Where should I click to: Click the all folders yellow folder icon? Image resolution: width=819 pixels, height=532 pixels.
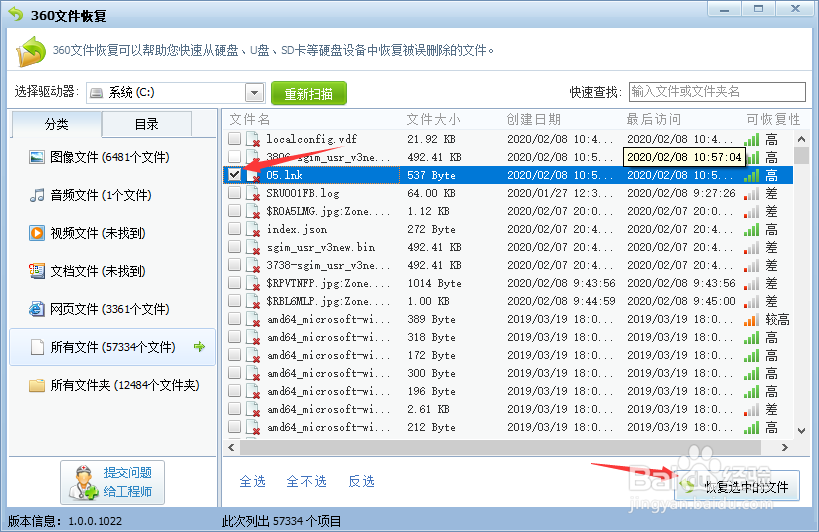tap(37, 385)
